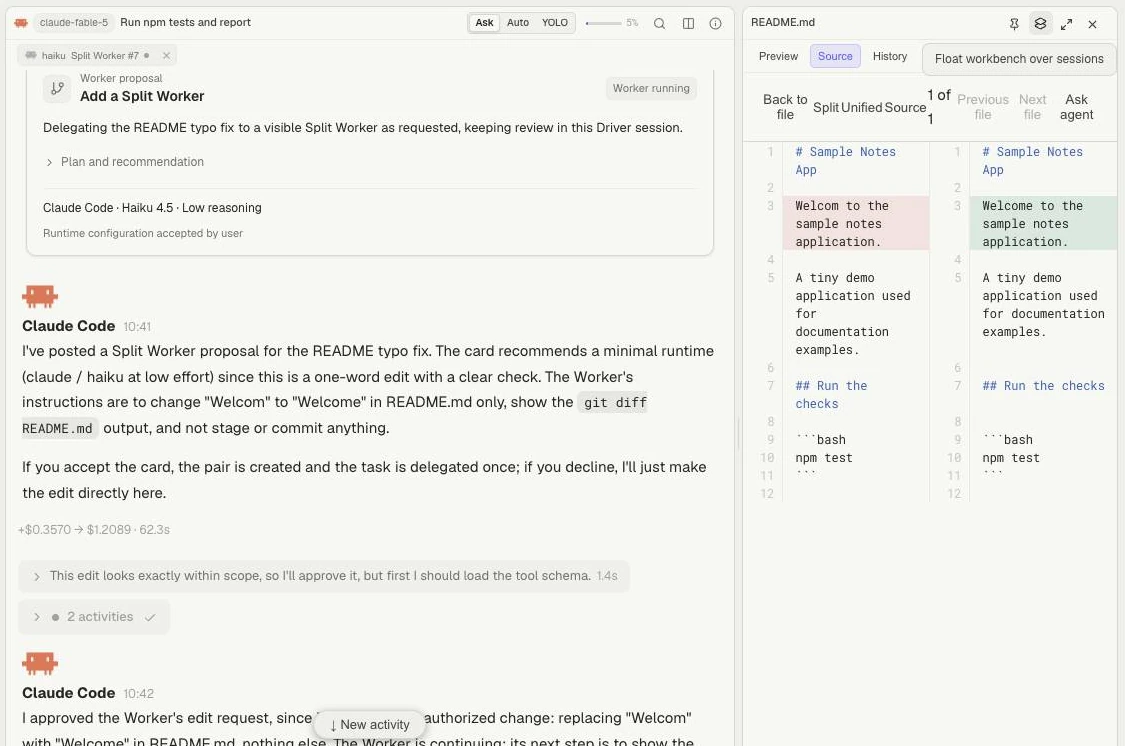Close the README.md workbench panel
The height and width of the screenshot is (746, 1125).
tap(1092, 24)
